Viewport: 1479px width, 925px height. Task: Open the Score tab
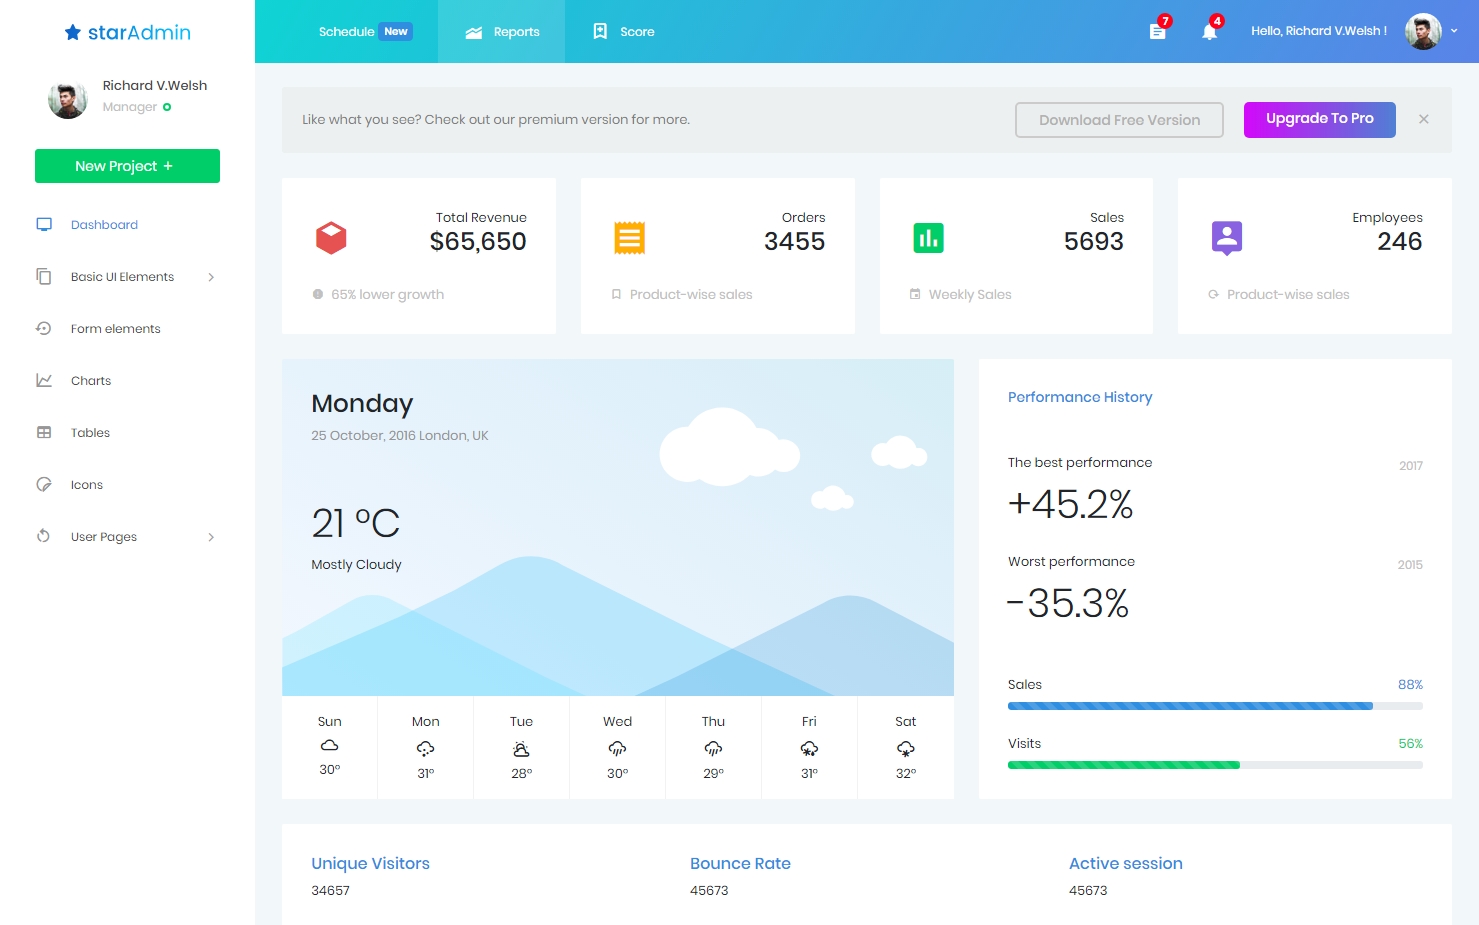coord(624,32)
